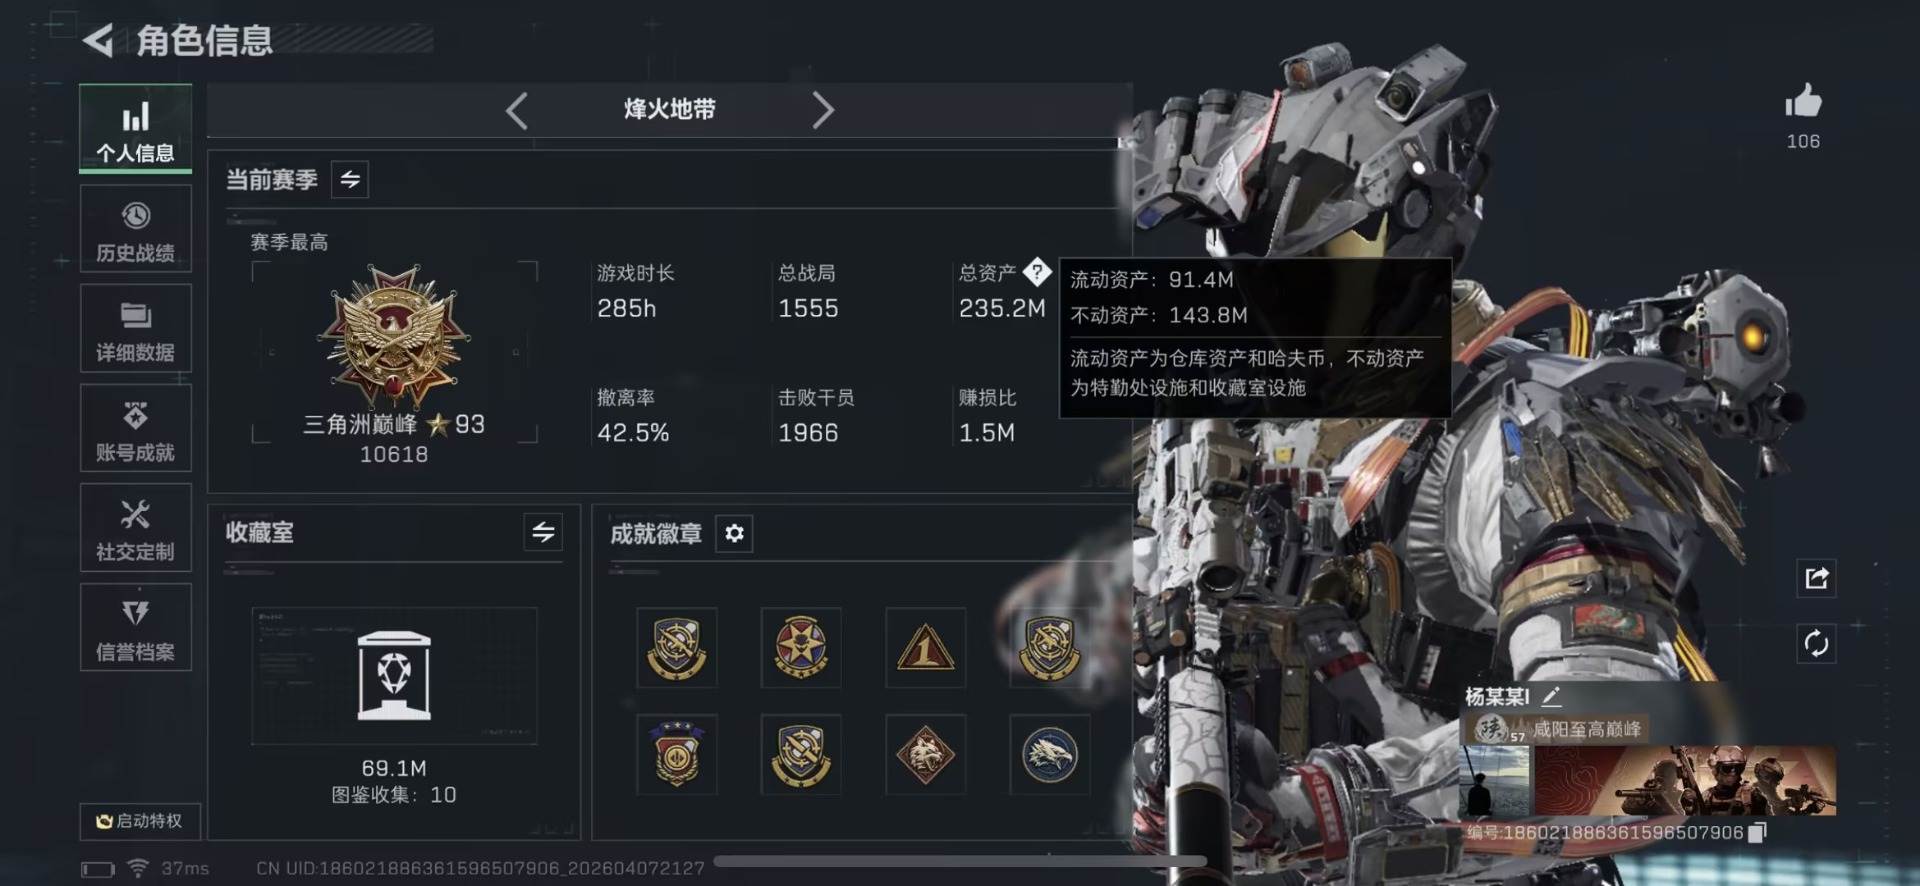Rotate character with the refresh icon
Screen dimensions: 1920x886
point(1816,643)
